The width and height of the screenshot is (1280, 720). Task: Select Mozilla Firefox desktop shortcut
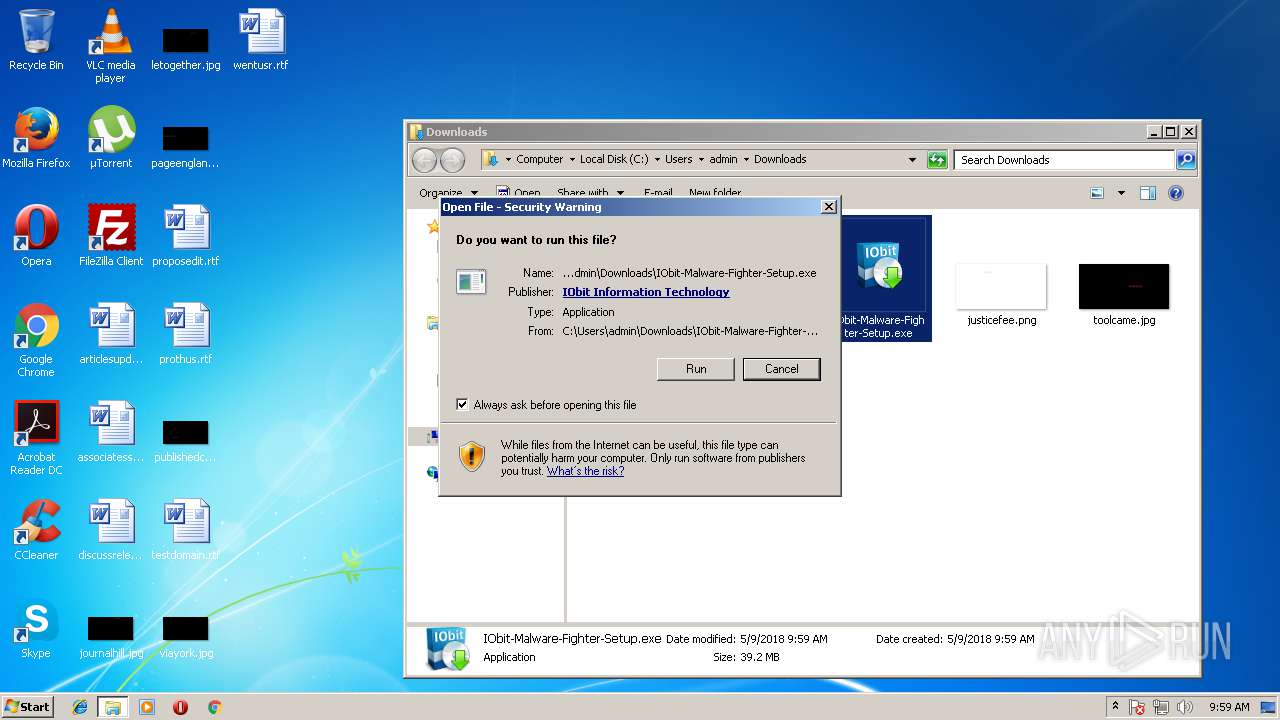click(x=36, y=138)
